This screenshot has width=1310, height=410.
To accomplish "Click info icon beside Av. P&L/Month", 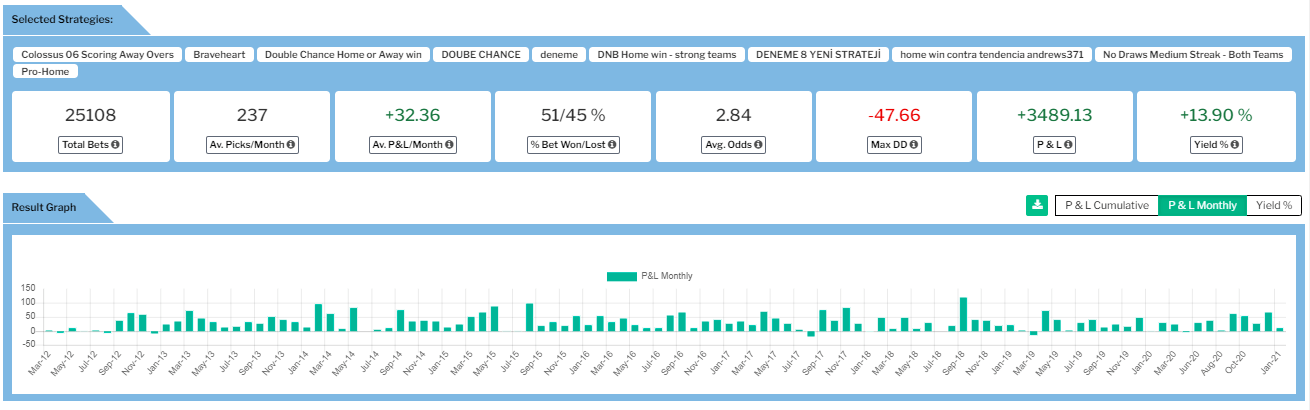I will coord(450,145).
